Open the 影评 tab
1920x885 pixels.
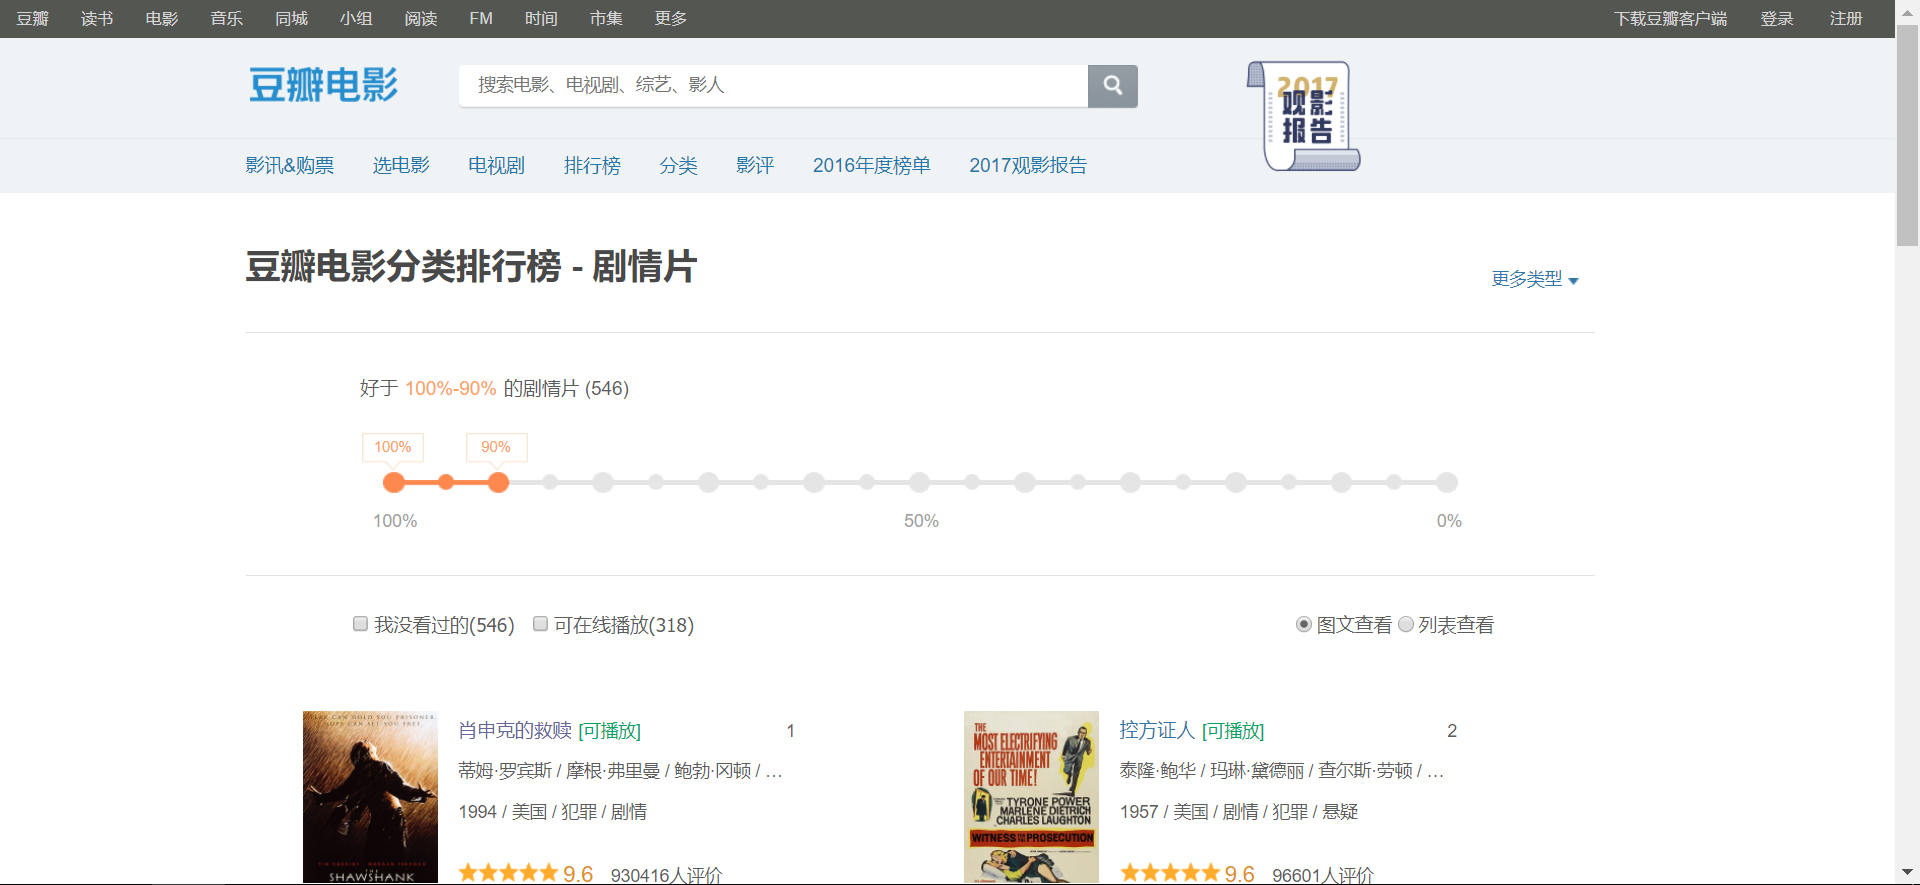755,165
